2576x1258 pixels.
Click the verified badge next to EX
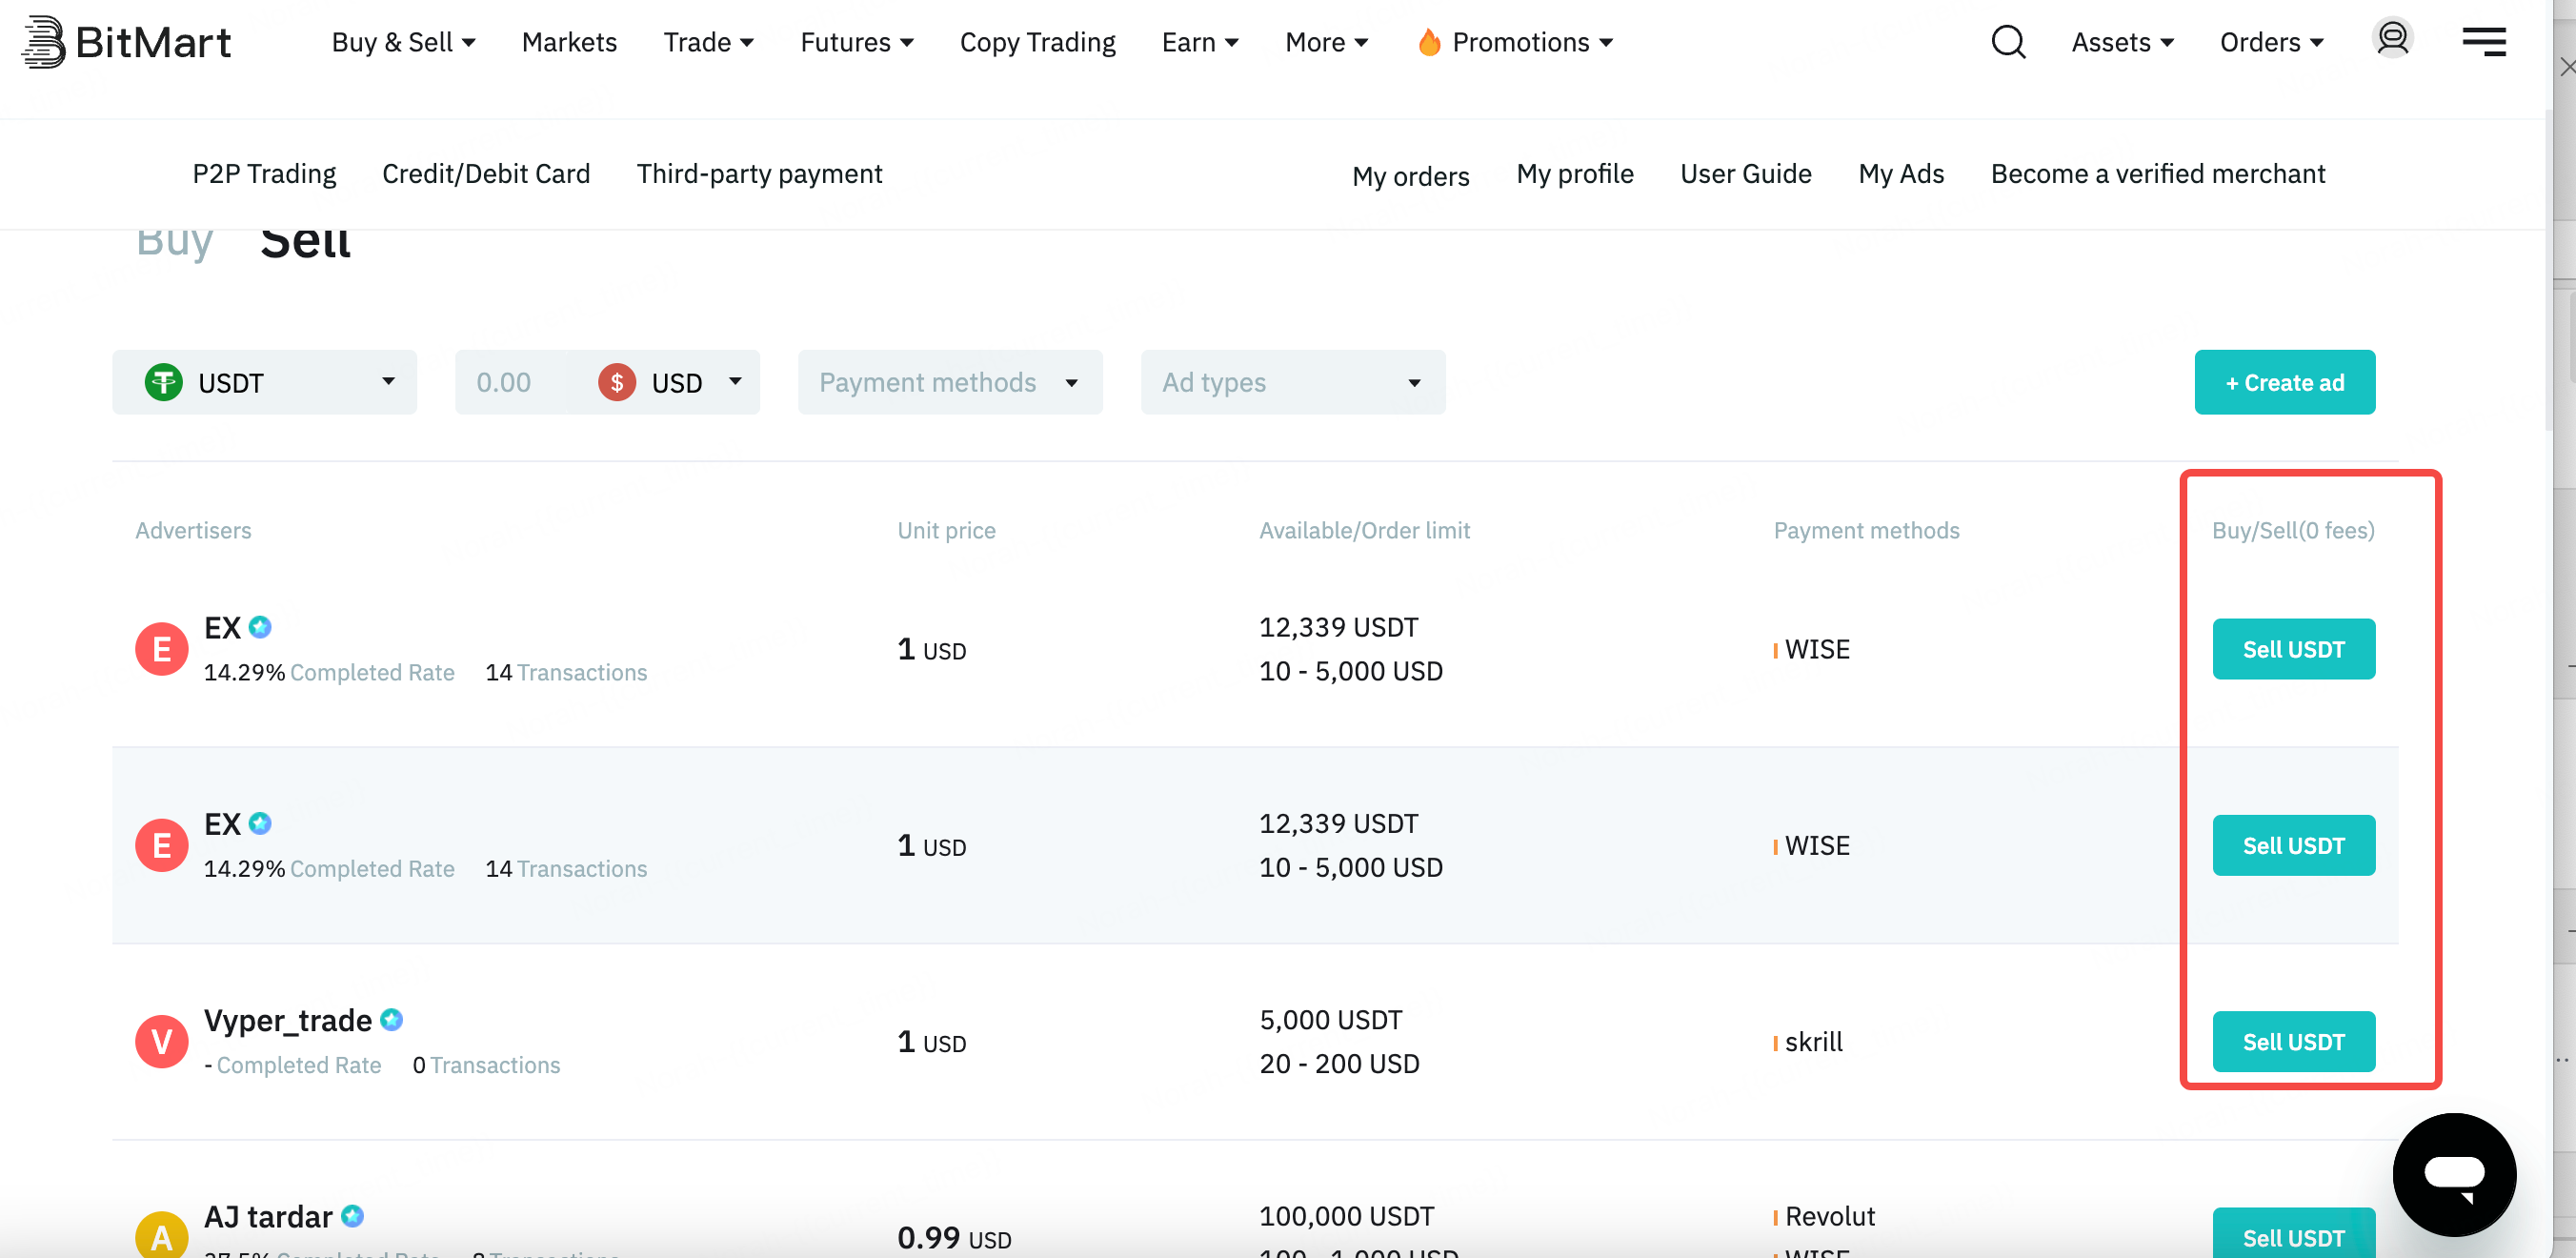(x=261, y=627)
